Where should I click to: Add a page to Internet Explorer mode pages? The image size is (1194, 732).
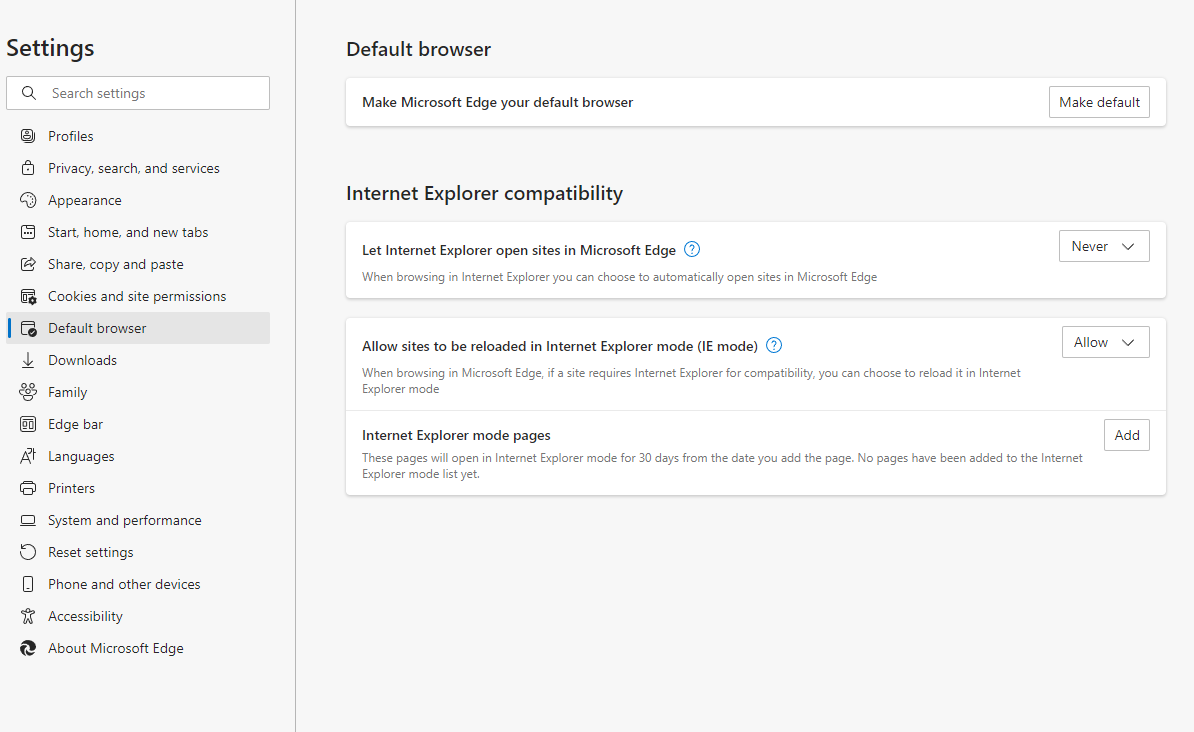(1126, 435)
